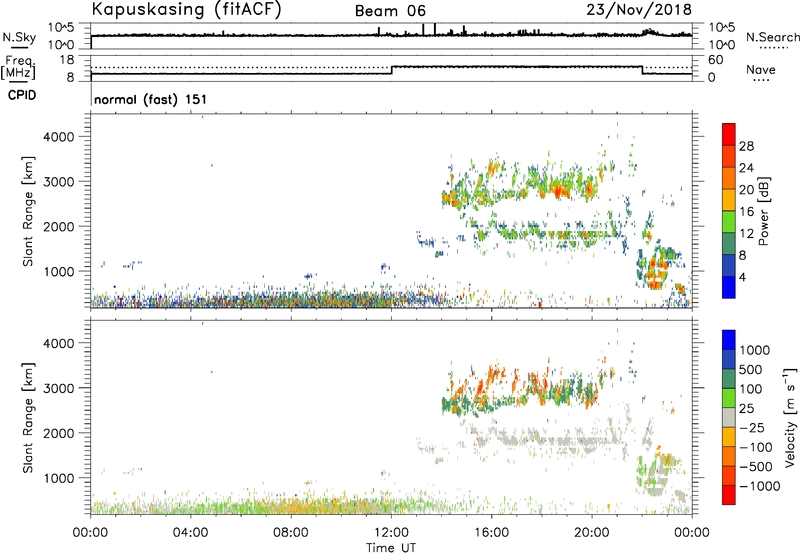This screenshot has width=800, height=554.
Task: Pick the blue bottom segment of power colorbar
Action: (x=729, y=287)
